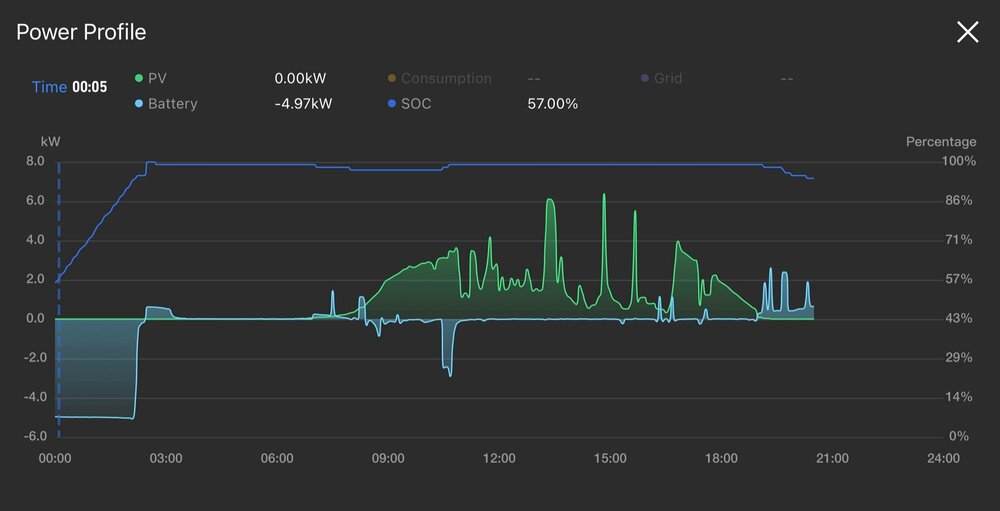Image resolution: width=1000 pixels, height=511 pixels.
Task: Toggle the Battery series in legend
Action: (x=166, y=103)
